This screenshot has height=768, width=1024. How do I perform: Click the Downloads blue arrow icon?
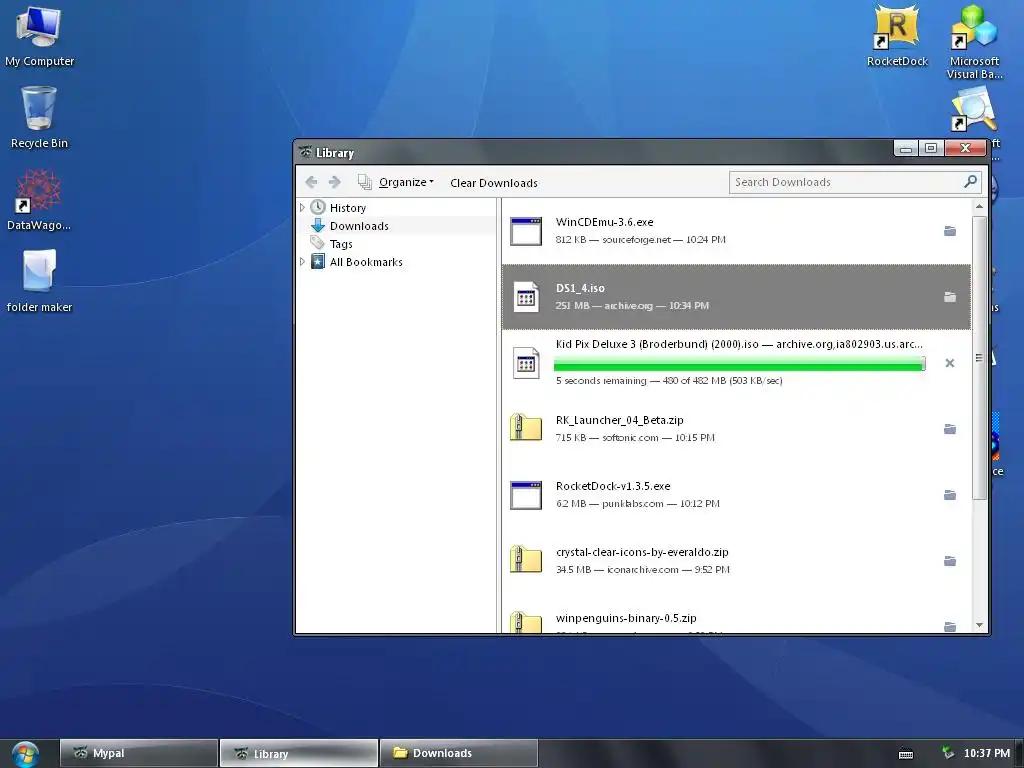coord(318,226)
